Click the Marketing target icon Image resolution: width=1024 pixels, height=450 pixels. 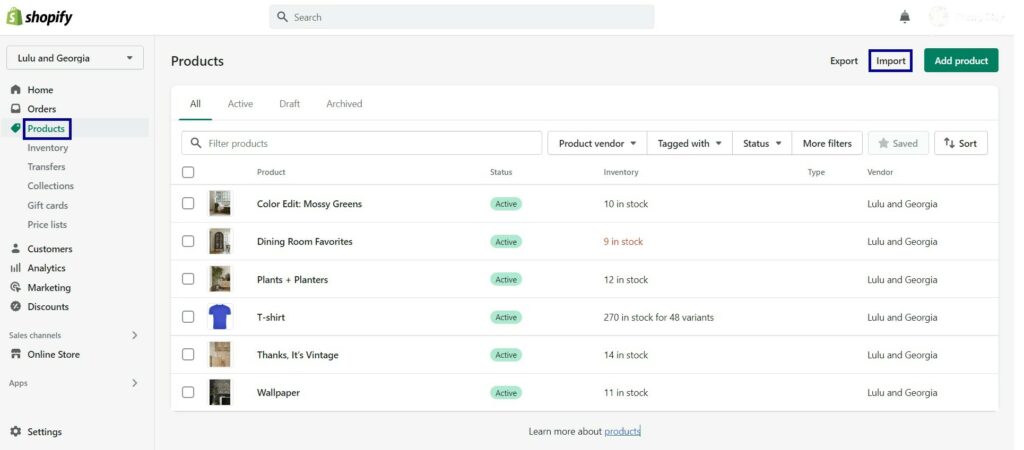click(16, 287)
